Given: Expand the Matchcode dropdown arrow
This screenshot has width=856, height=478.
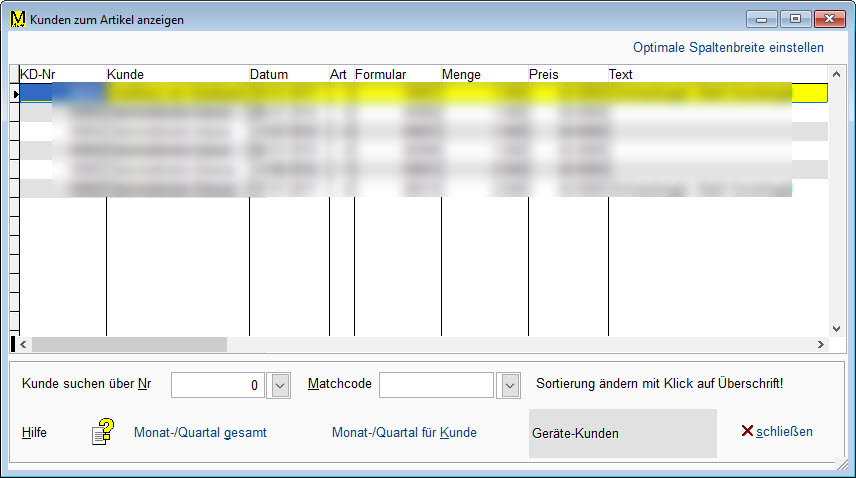Looking at the screenshot, I should [510, 385].
